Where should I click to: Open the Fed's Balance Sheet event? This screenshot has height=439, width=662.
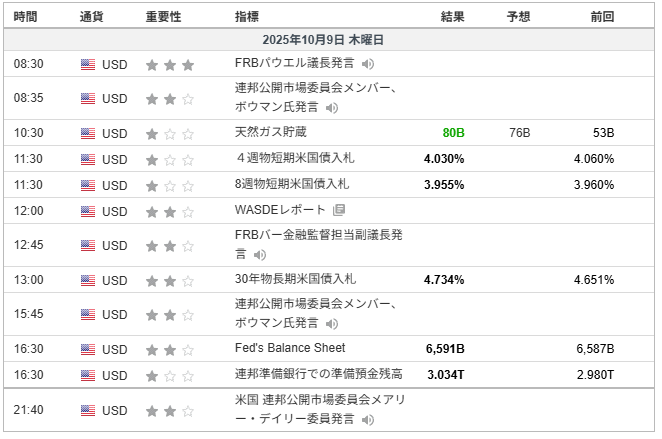290,348
